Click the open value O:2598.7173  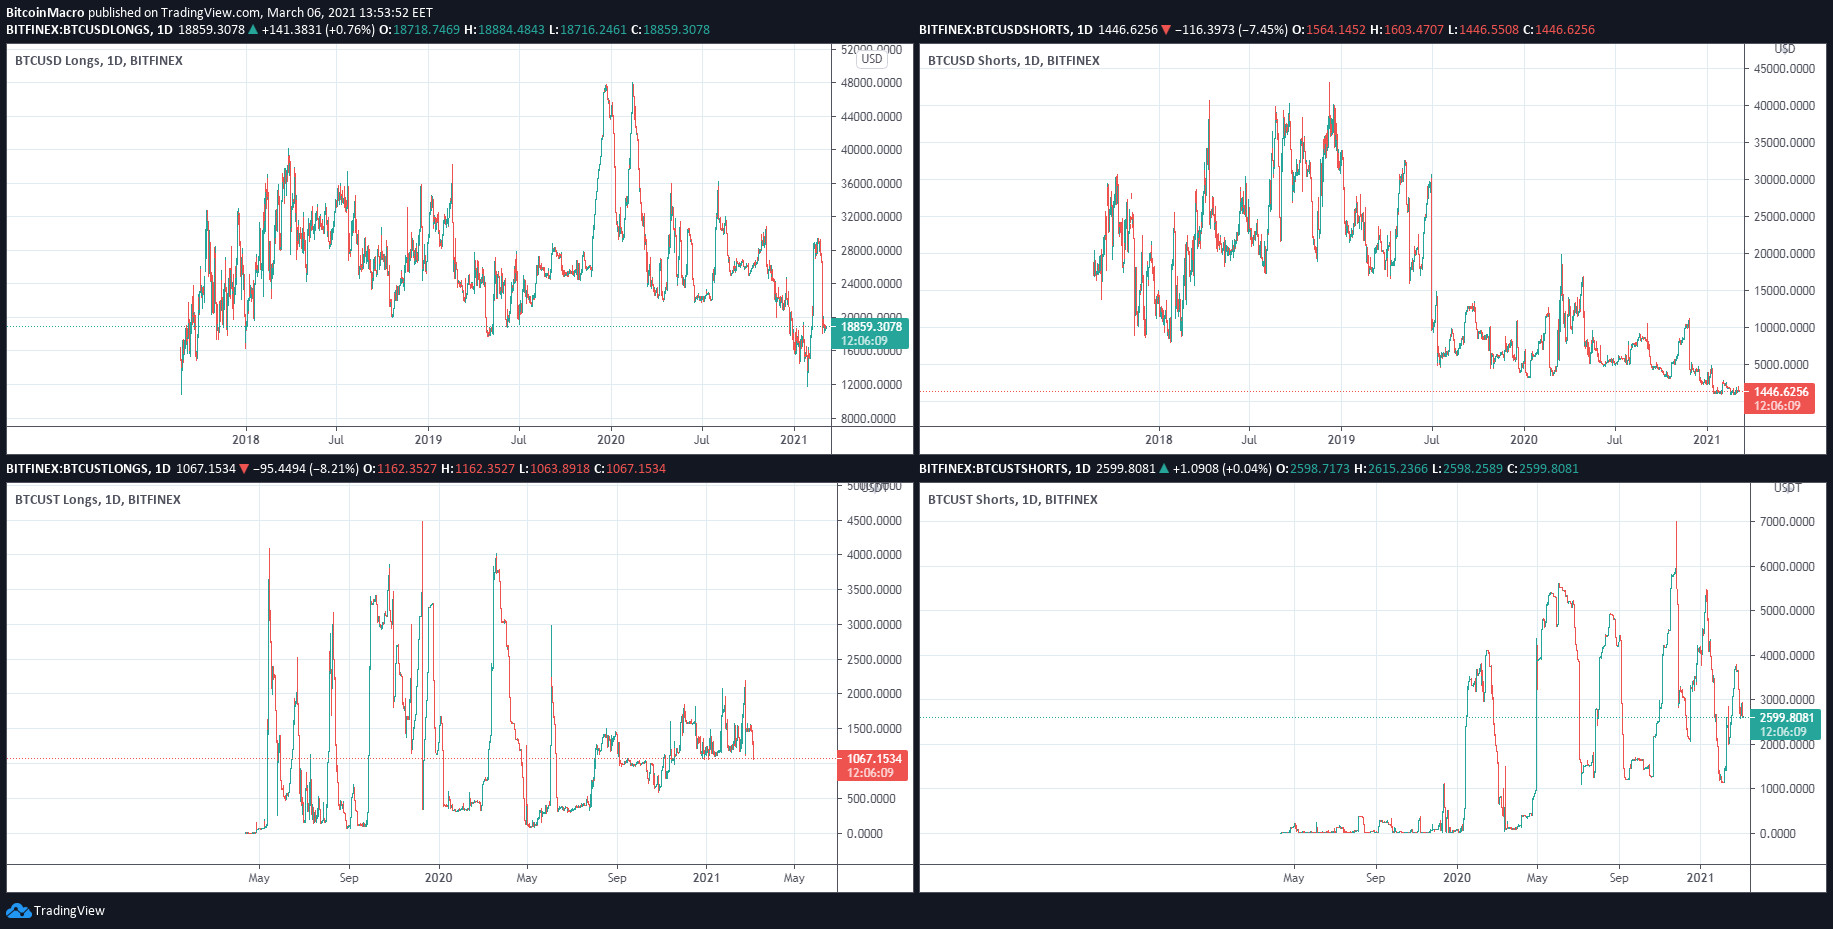1314,469
